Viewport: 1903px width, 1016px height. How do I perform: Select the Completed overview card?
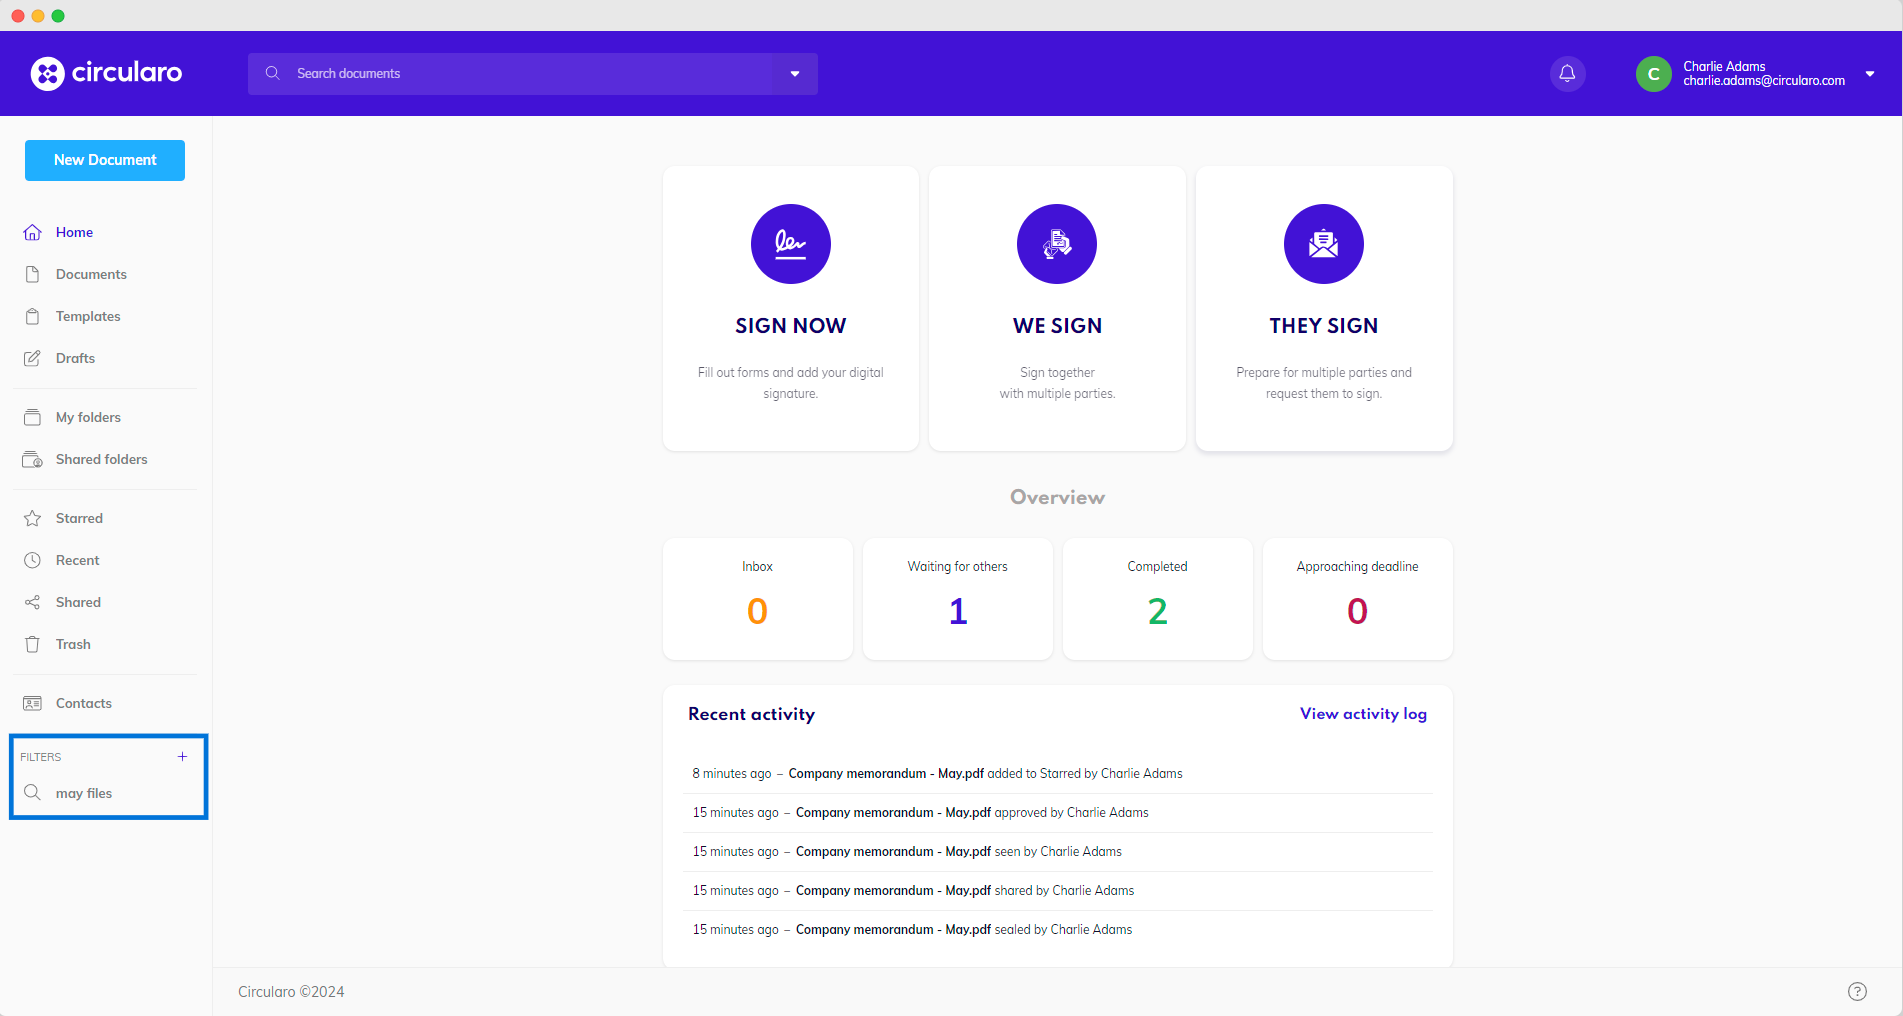point(1157,598)
